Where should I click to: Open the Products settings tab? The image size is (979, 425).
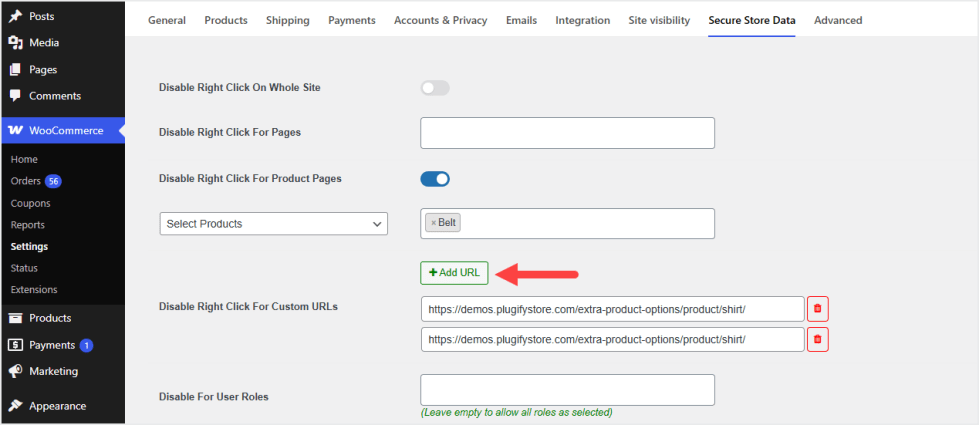point(226,21)
